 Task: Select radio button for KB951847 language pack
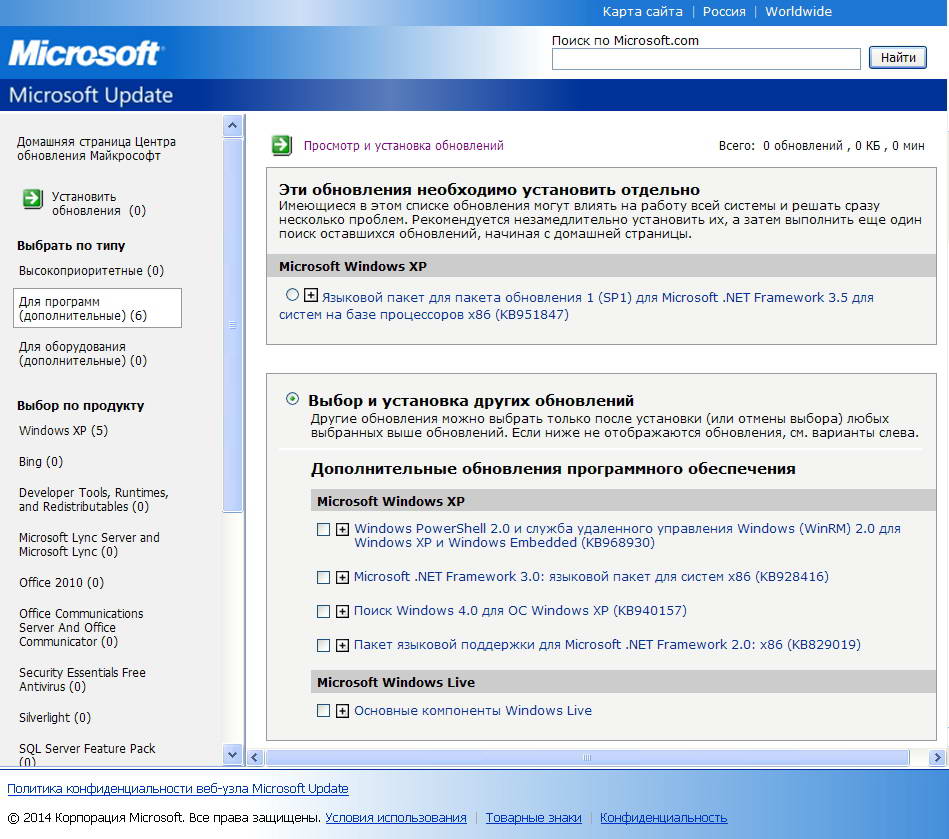click(x=292, y=295)
